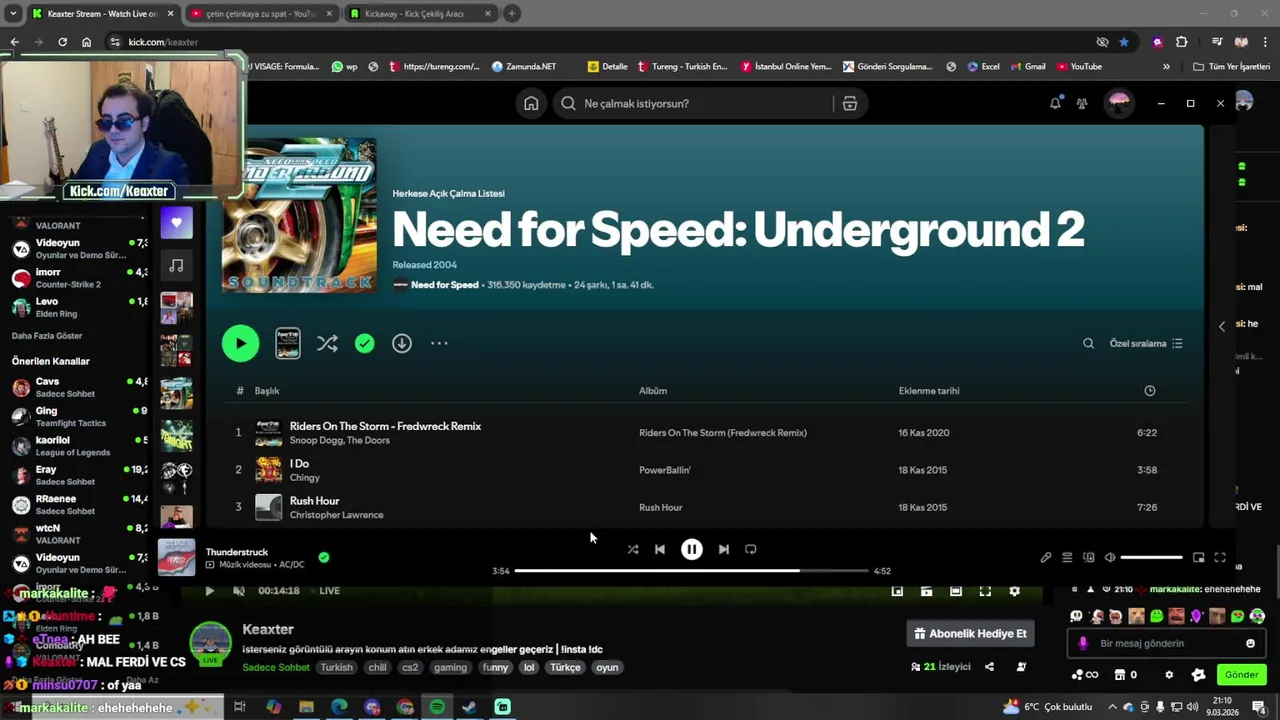
Task: Toggle shuffle in player bar
Action: [633, 549]
